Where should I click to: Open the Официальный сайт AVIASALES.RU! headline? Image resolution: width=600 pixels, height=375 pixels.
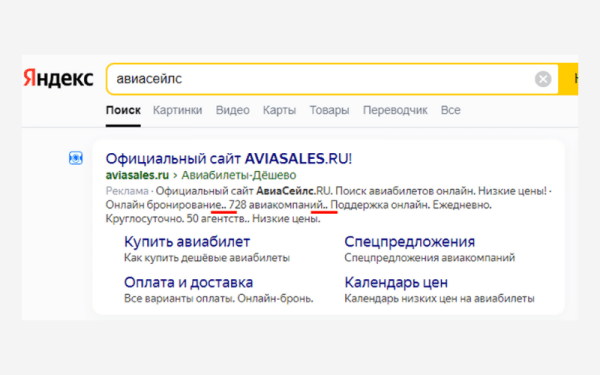click(229, 158)
